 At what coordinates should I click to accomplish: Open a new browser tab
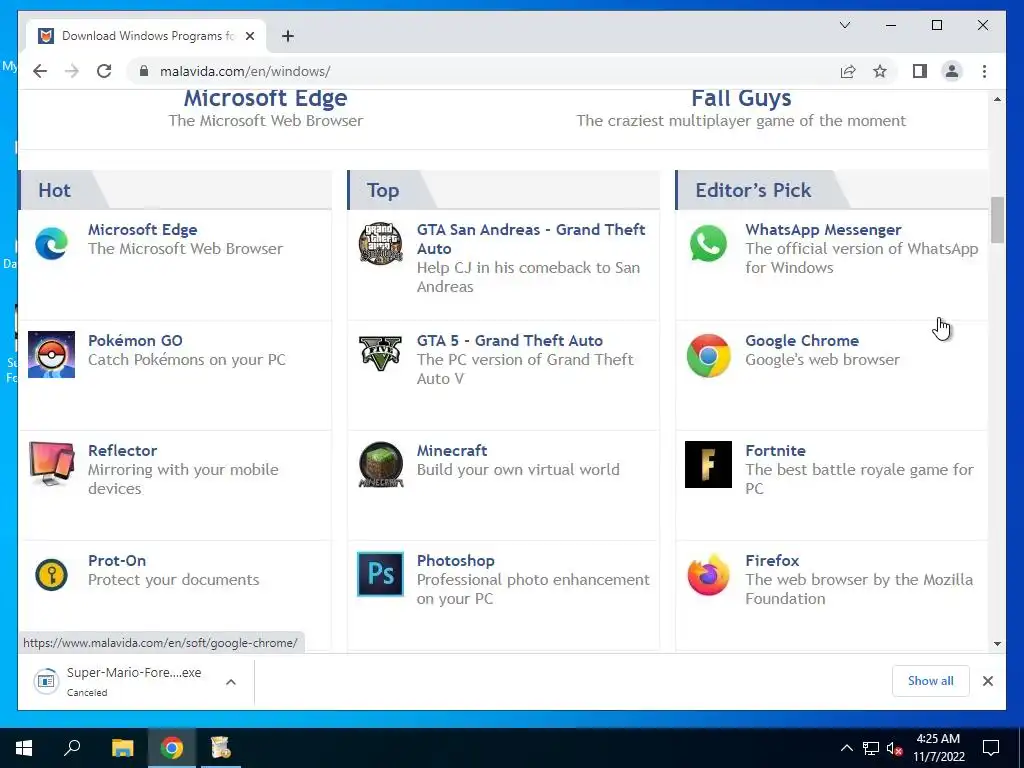[x=288, y=36]
